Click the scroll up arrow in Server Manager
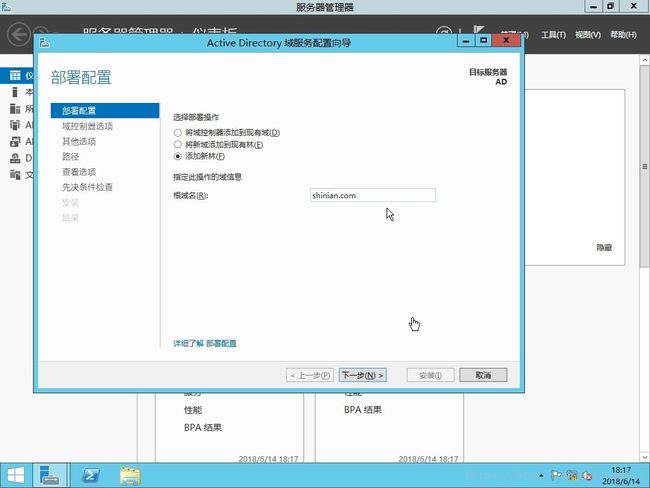This screenshot has height=488, width=650. 645,60
